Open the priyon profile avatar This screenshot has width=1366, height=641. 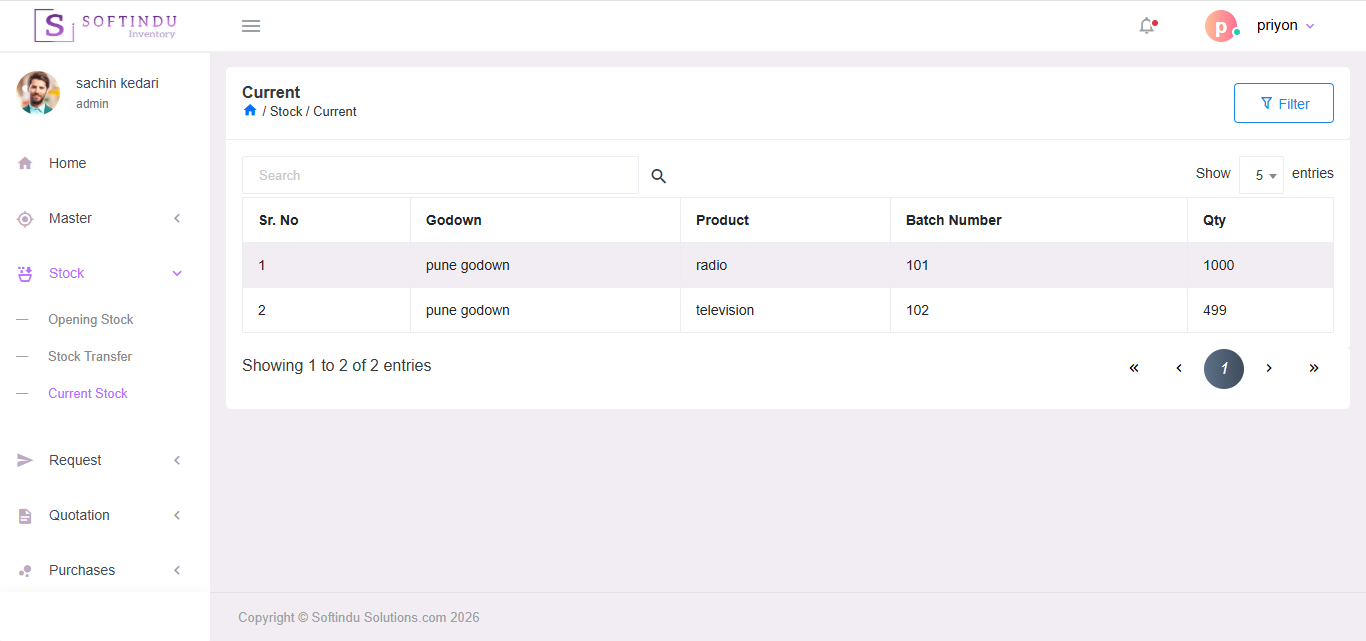click(1221, 25)
